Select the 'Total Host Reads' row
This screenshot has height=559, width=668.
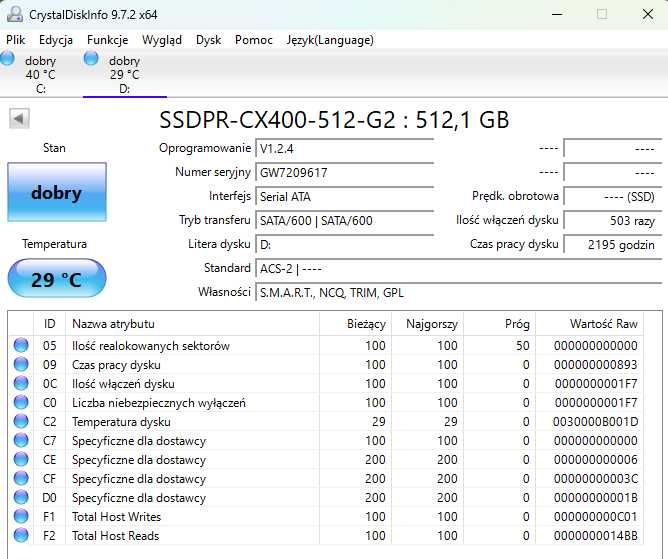325,536
